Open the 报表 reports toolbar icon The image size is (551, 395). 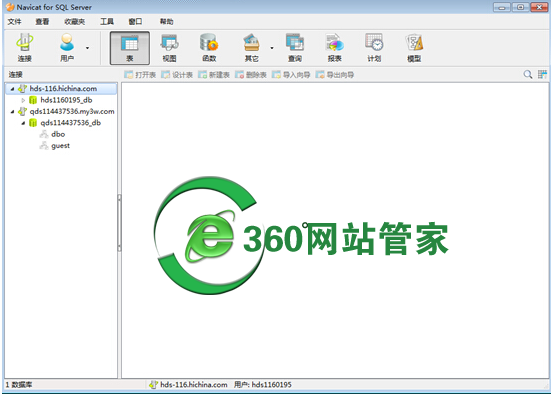click(335, 48)
